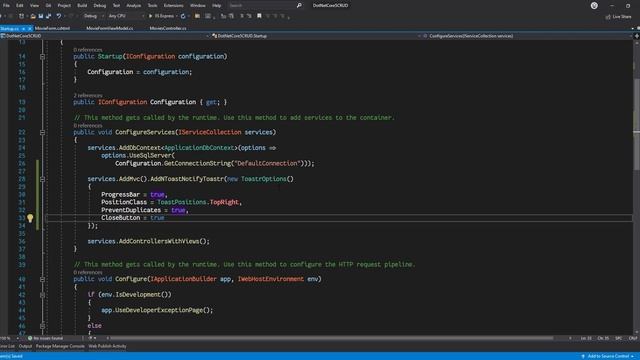
Task: Click the AddControllersWithViews call in line 36
Action: click(x=160, y=241)
